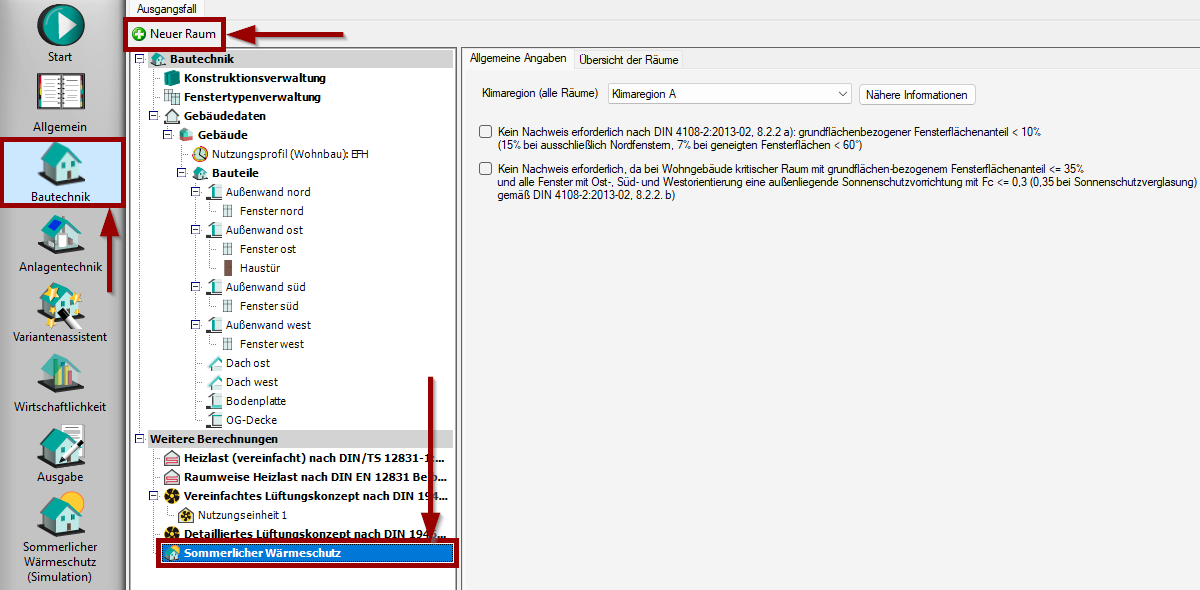Select the Haustür tree item
Screen dimensions: 1200x590
point(260,268)
